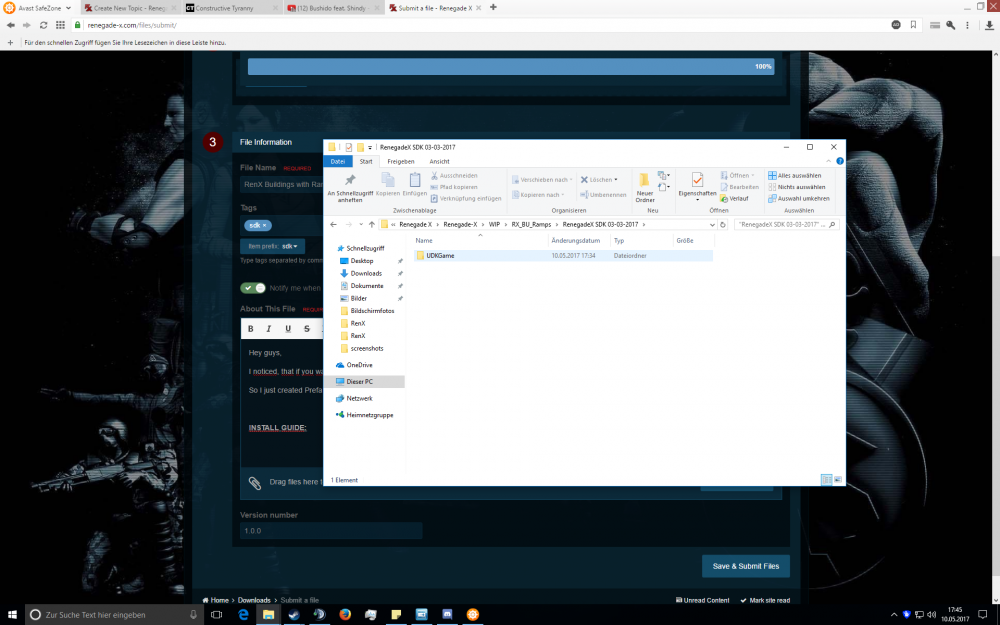Click Strikethrough button in forum editor
This screenshot has height=625, width=1000.
[307, 328]
